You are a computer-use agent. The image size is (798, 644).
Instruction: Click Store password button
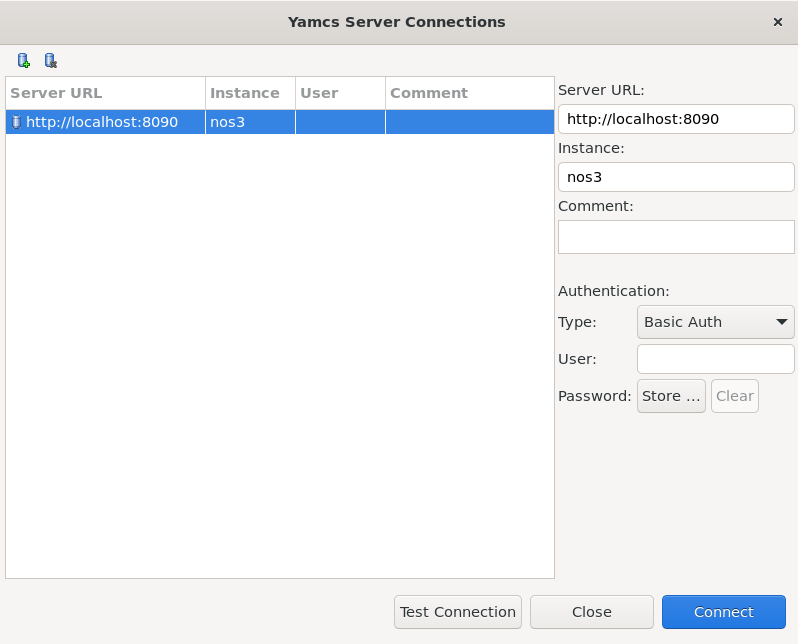671,396
